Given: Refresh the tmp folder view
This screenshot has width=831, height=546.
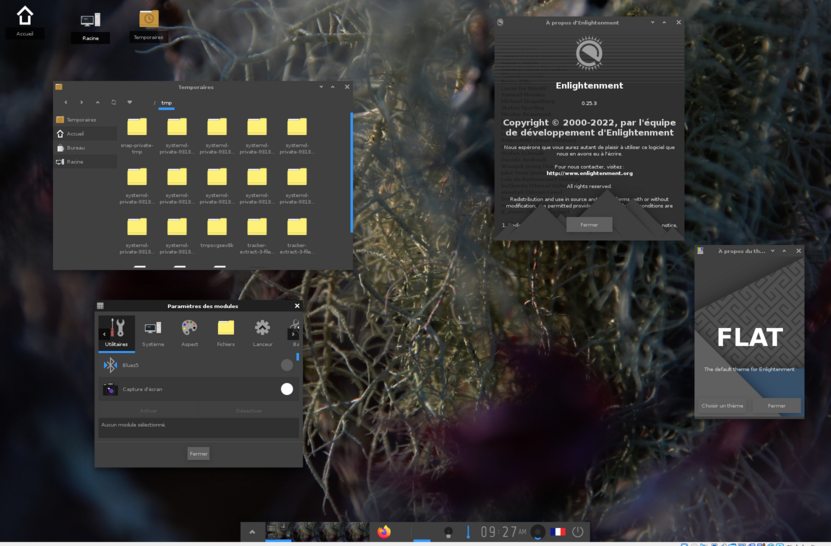Looking at the screenshot, I should [x=113, y=102].
